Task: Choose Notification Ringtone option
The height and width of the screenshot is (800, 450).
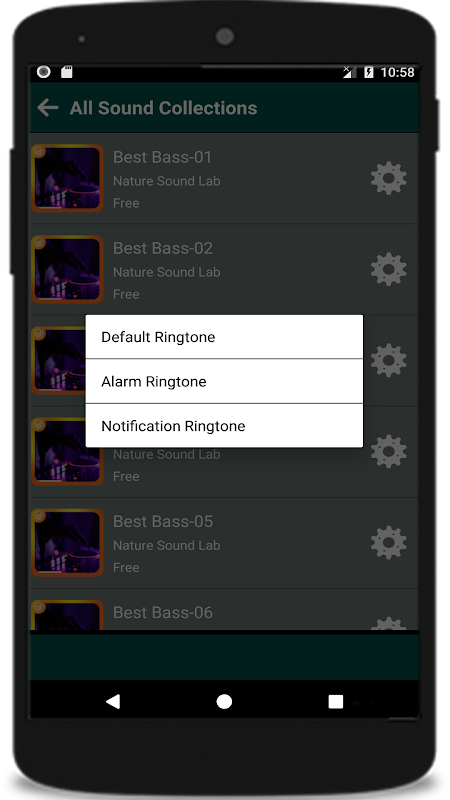Action: coord(224,426)
